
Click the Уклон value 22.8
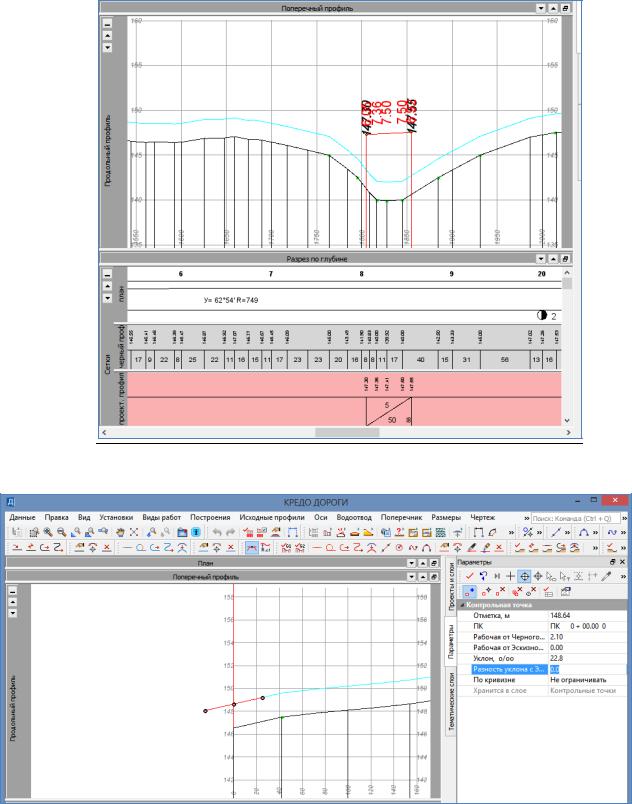587,658
